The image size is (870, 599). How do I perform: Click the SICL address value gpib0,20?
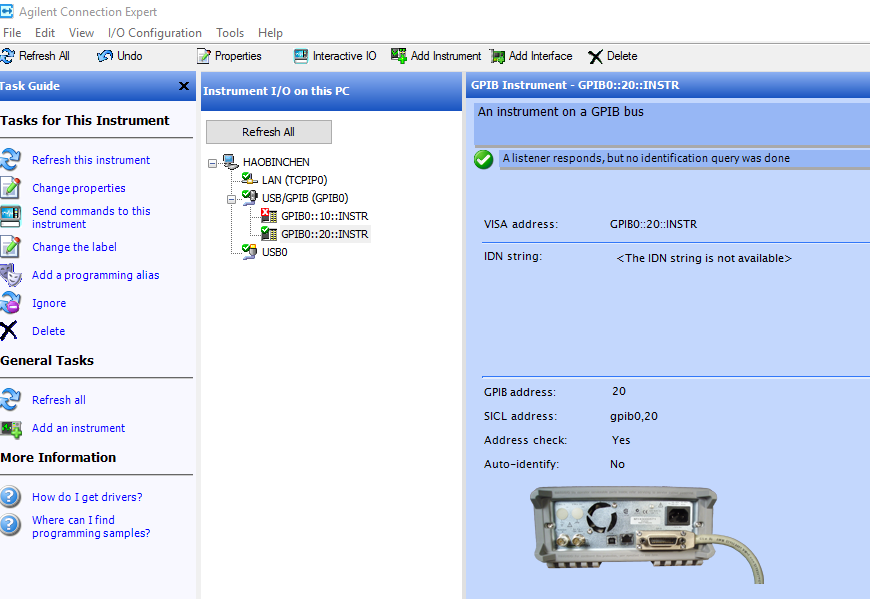point(634,416)
